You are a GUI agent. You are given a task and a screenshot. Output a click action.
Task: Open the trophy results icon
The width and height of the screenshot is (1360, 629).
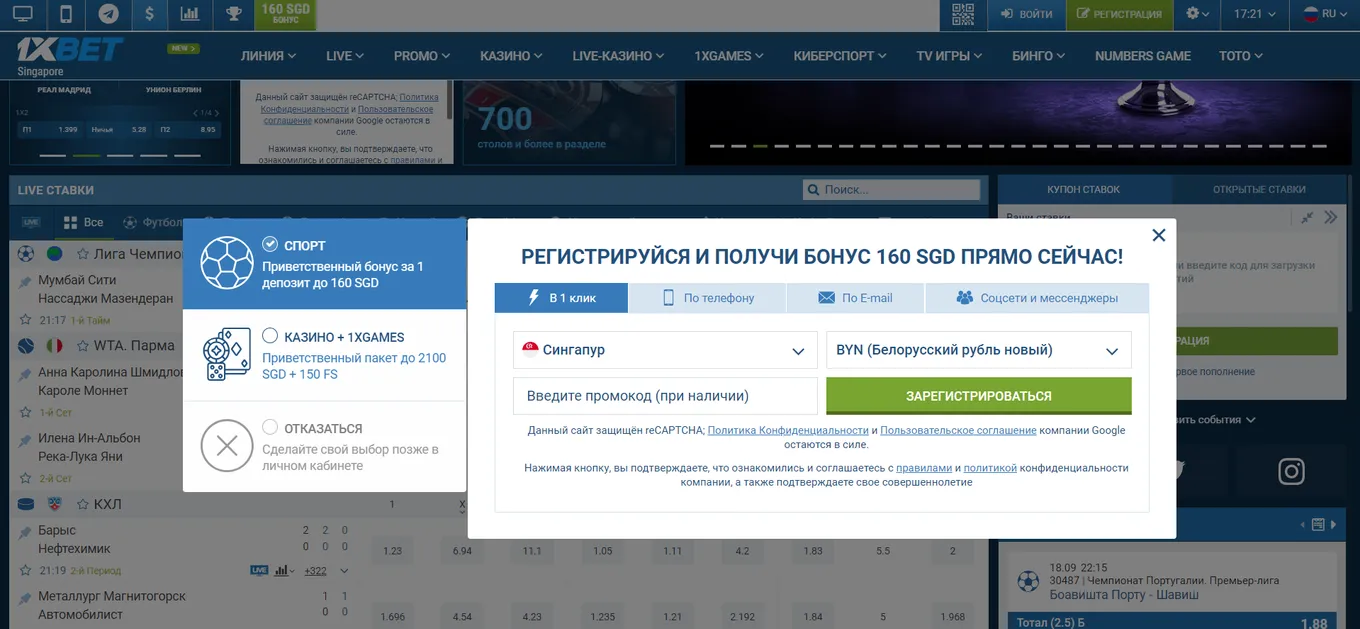[x=232, y=14]
